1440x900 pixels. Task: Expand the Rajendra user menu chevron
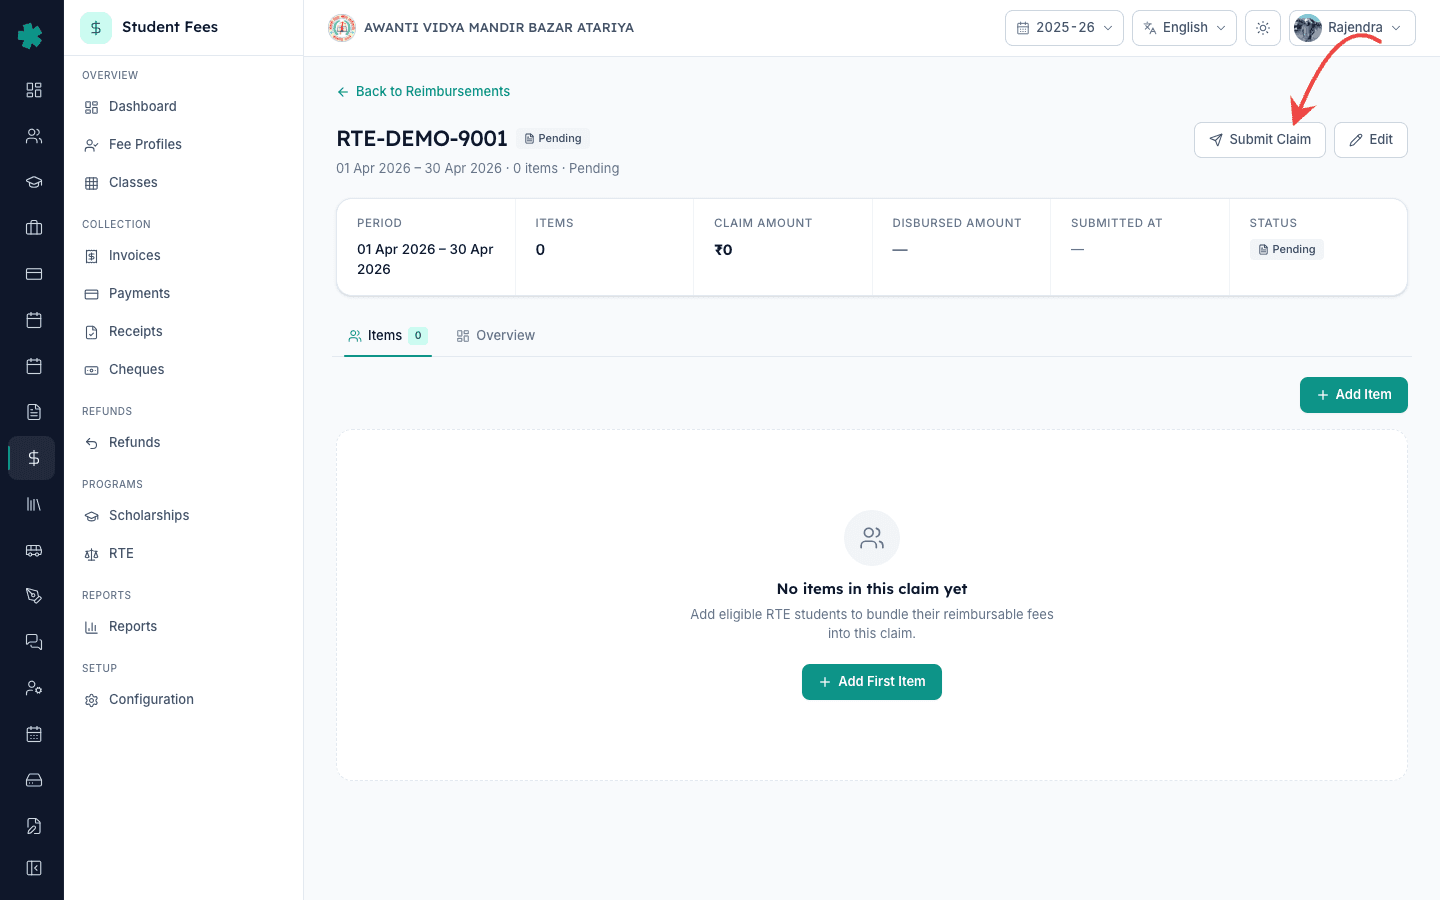[1396, 28]
